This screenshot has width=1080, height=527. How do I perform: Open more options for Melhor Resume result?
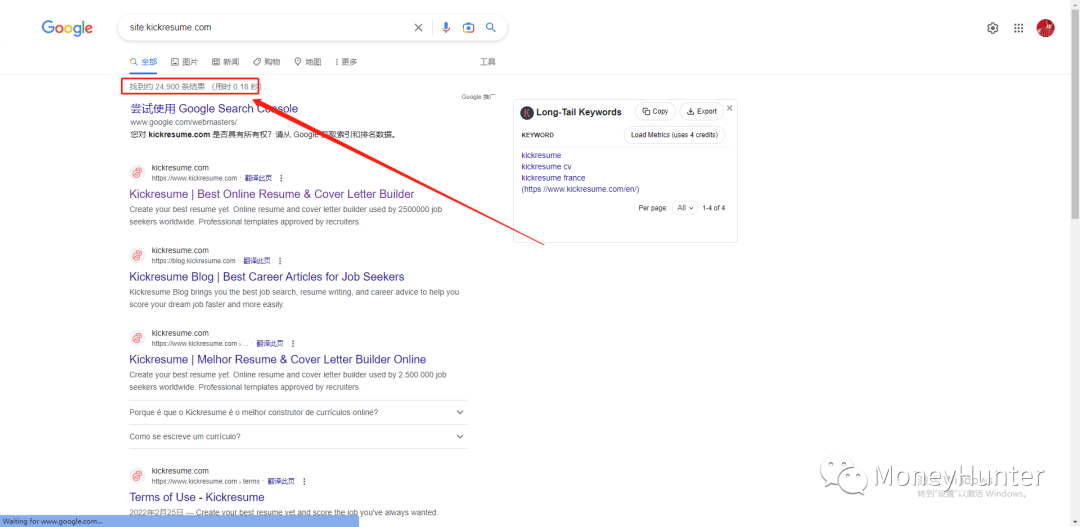pos(293,344)
